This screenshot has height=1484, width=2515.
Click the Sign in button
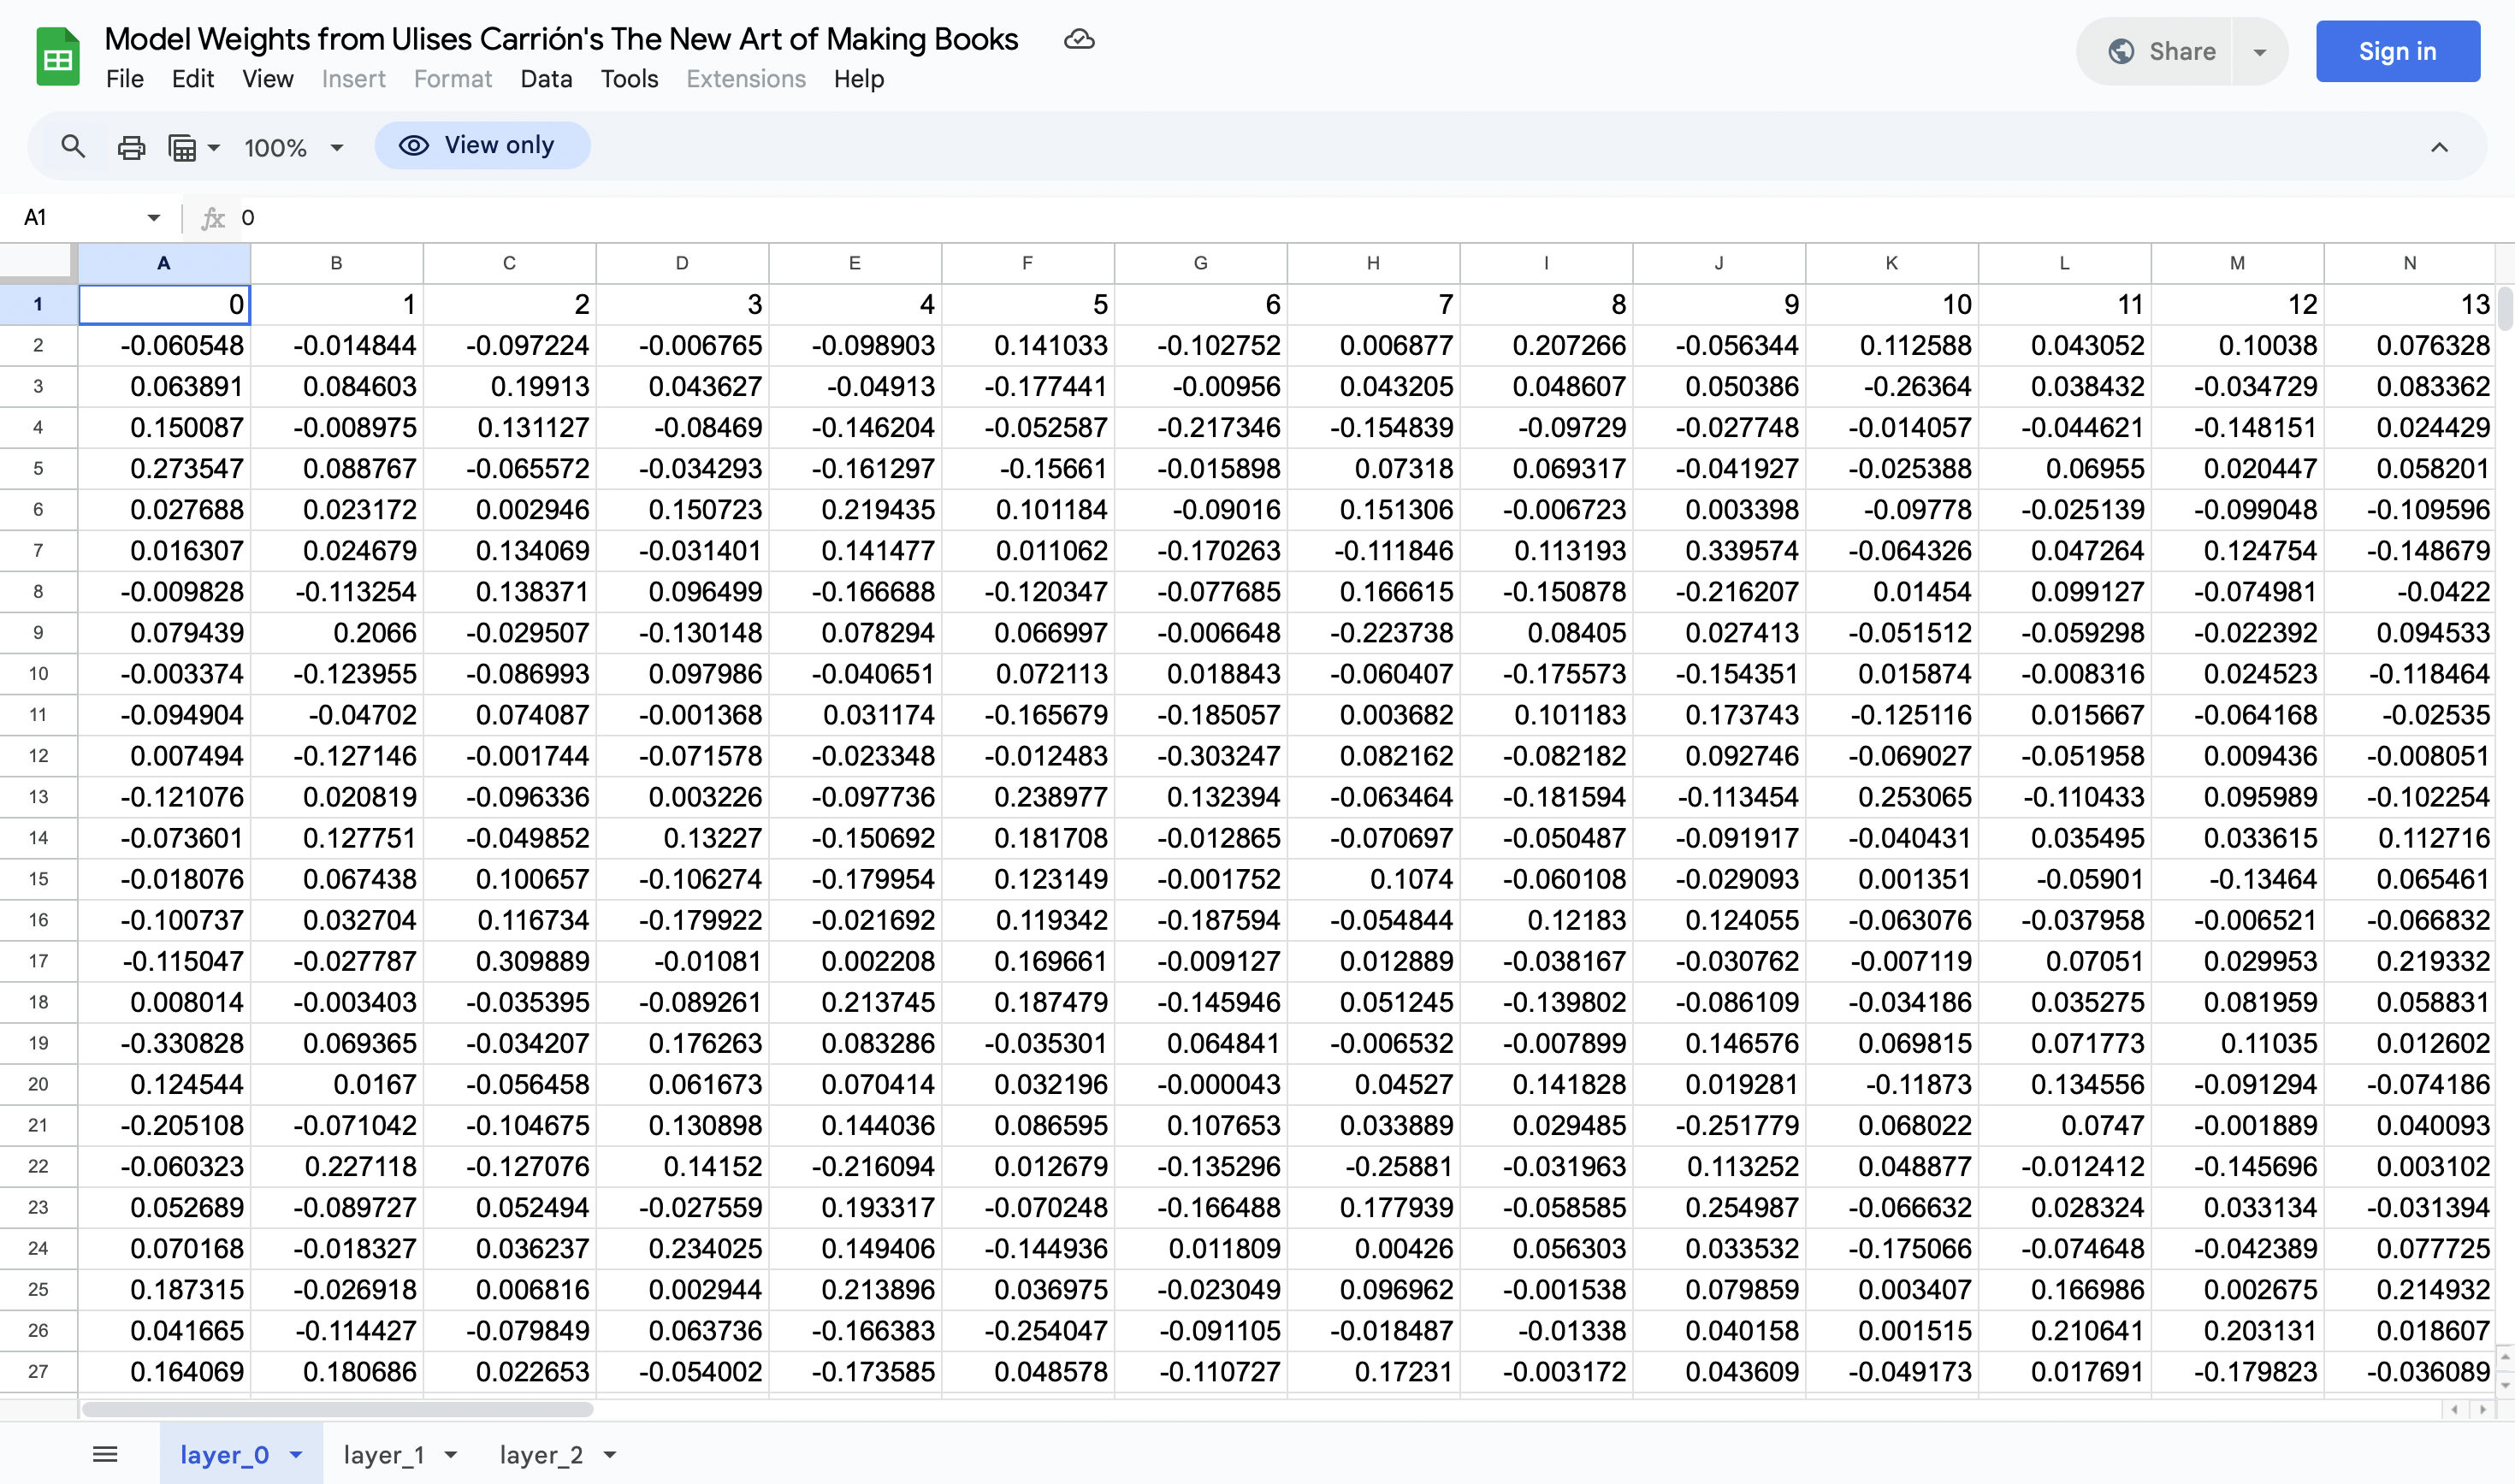coord(2397,52)
